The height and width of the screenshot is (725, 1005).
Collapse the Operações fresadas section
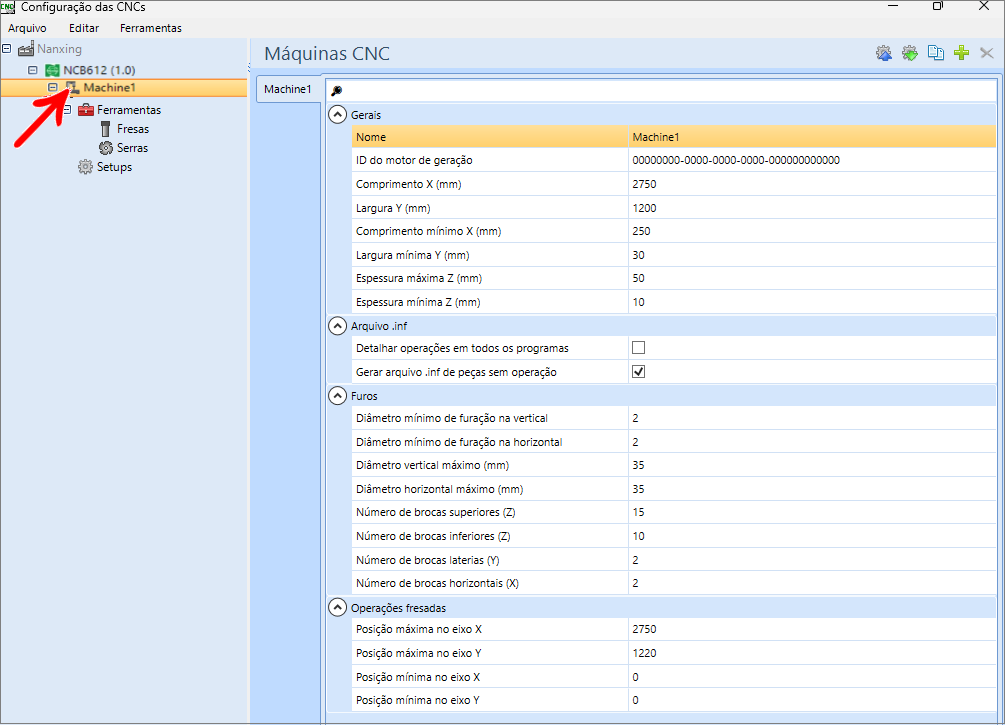click(x=338, y=608)
